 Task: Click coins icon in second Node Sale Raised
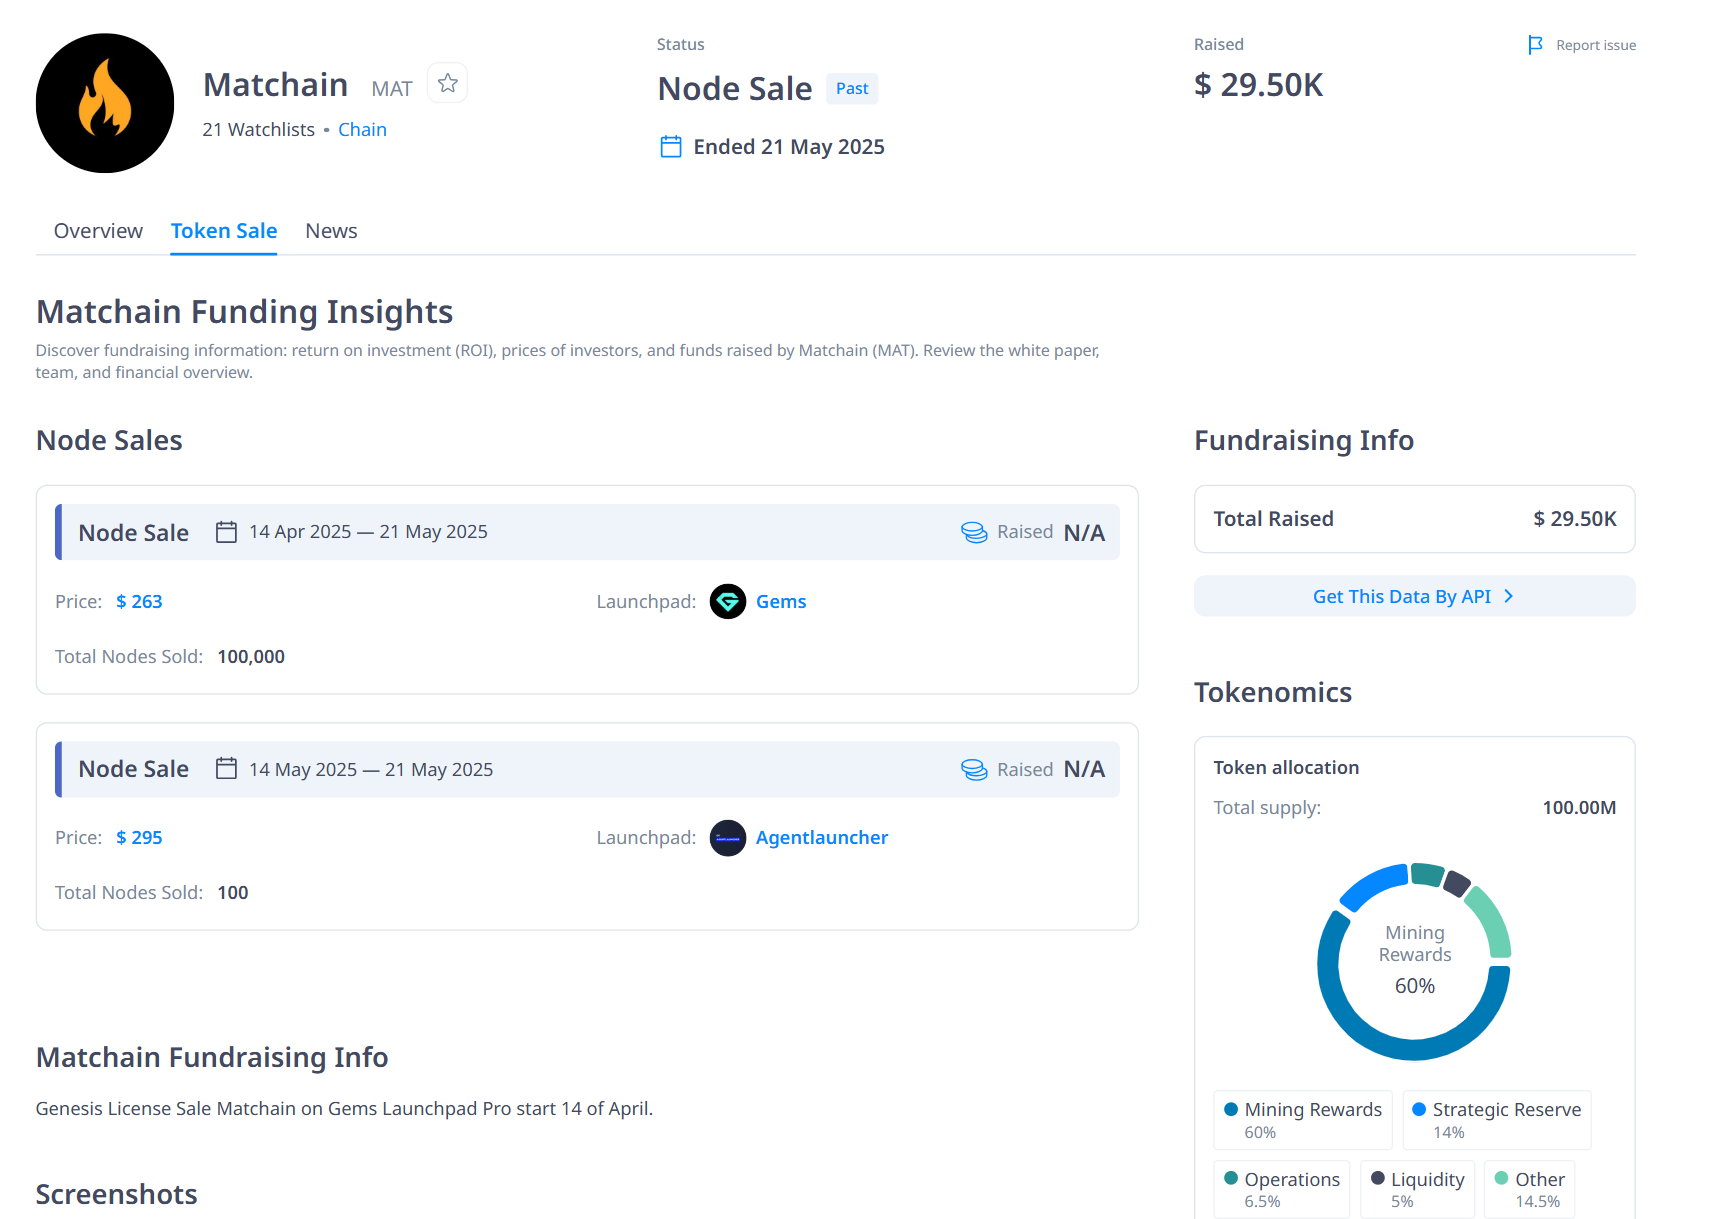click(x=974, y=769)
